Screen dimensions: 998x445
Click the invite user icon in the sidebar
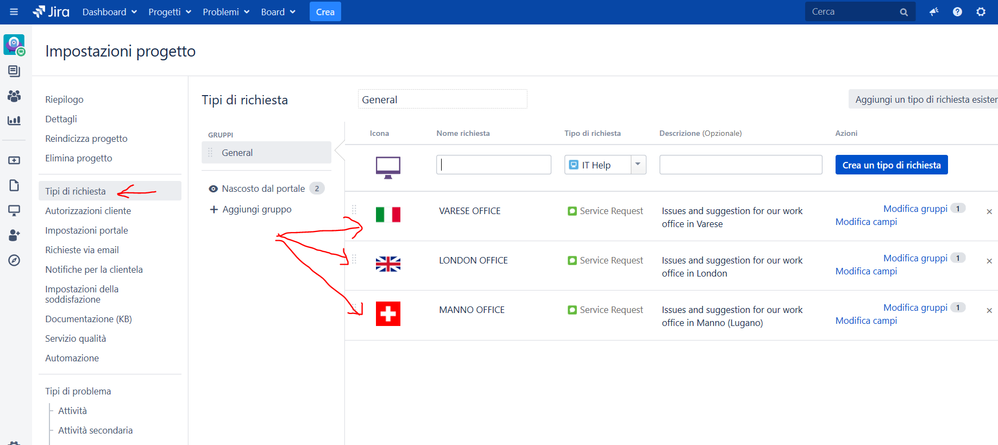pos(14,235)
